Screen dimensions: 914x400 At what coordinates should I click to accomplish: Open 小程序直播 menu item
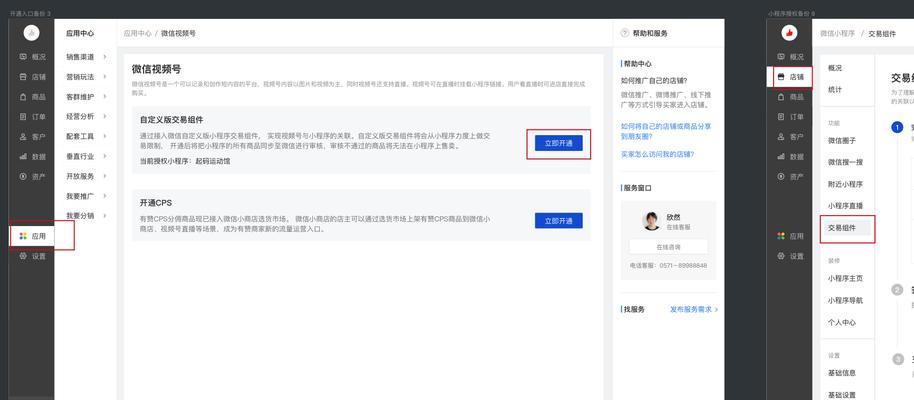pos(845,206)
